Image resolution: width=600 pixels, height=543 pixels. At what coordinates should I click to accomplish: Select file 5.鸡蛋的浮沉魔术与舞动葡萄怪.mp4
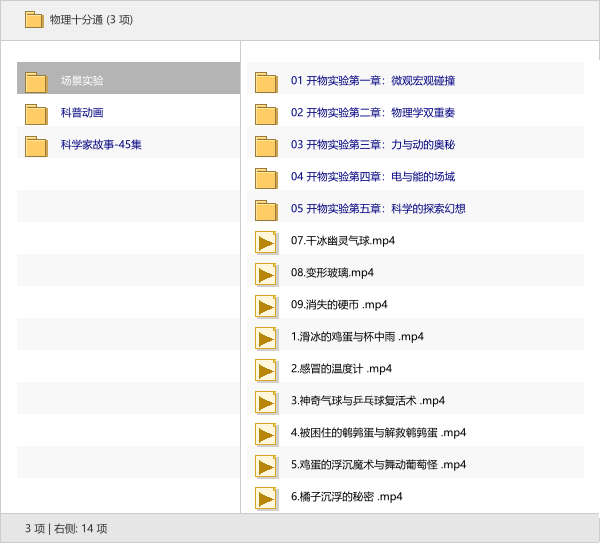(378, 465)
